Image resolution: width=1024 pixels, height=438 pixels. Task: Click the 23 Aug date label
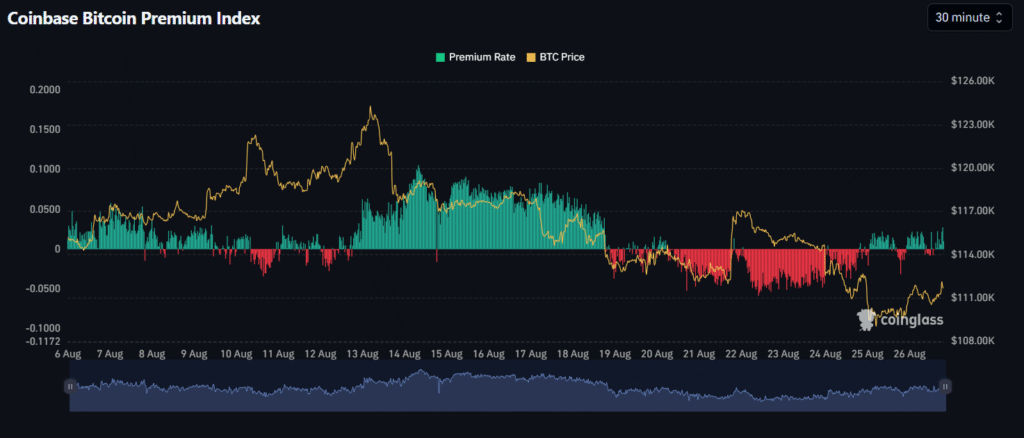point(783,354)
